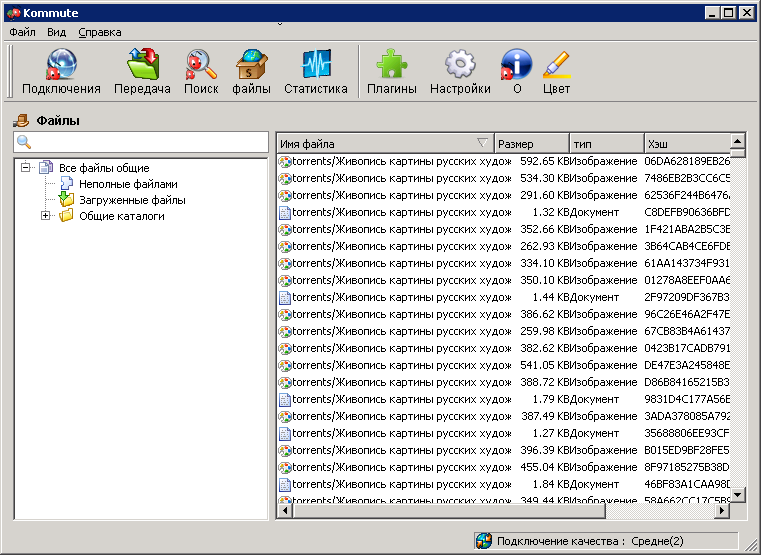Select the file row sized 1.27 KB
The image size is (761, 555).
[504, 433]
